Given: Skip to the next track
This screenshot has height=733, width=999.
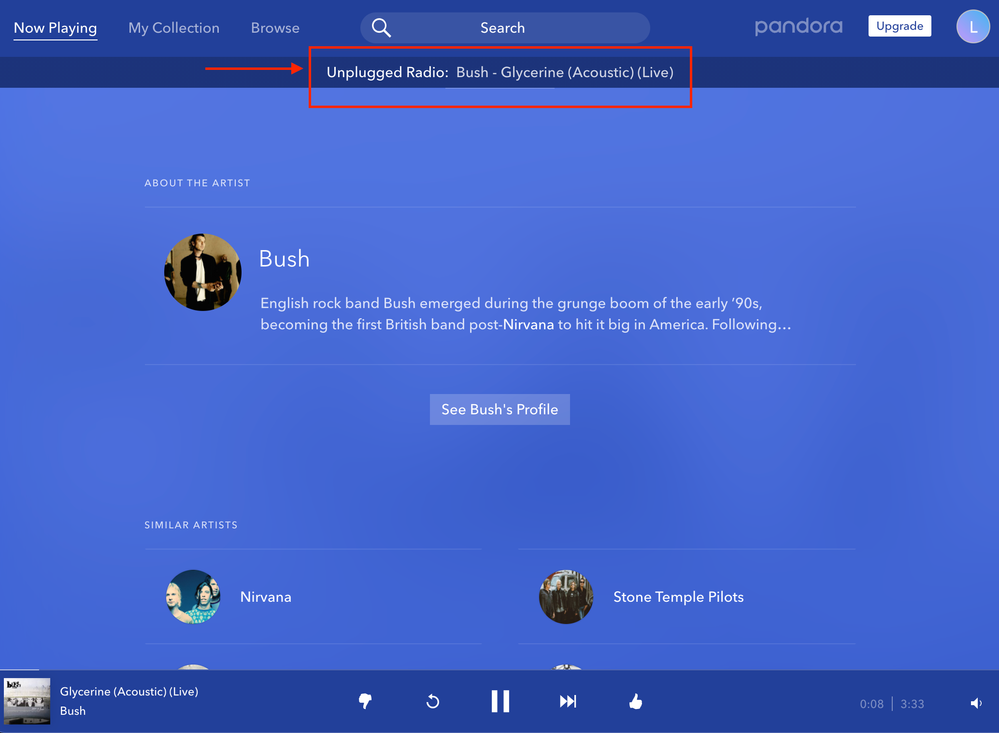Looking at the screenshot, I should (568, 701).
